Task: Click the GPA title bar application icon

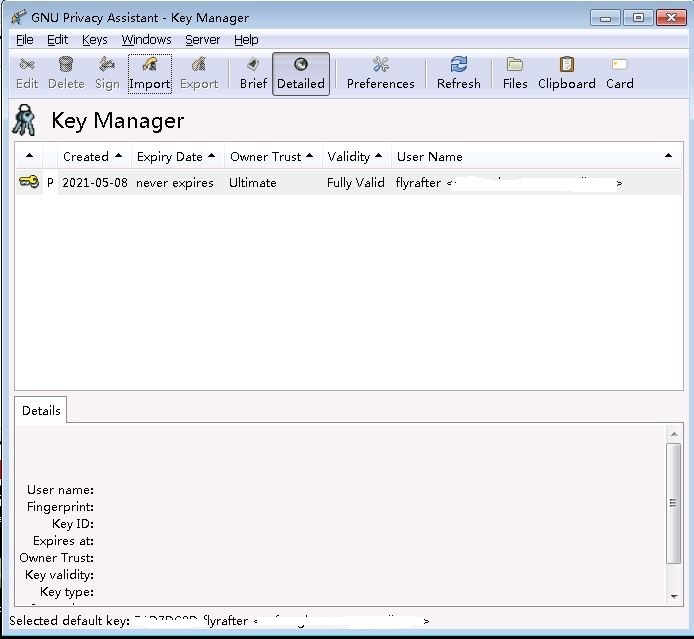Action: [19, 17]
